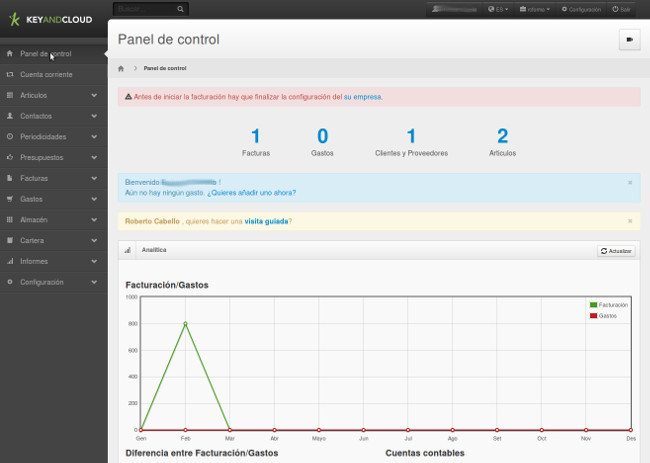Open Configuración from top bar gear
Image resolution: width=650 pixels, height=463 pixels.
pyautogui.click(x=581, y=9)
